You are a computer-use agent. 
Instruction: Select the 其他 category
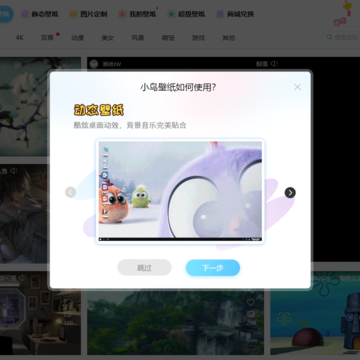[x=229, y=38]
